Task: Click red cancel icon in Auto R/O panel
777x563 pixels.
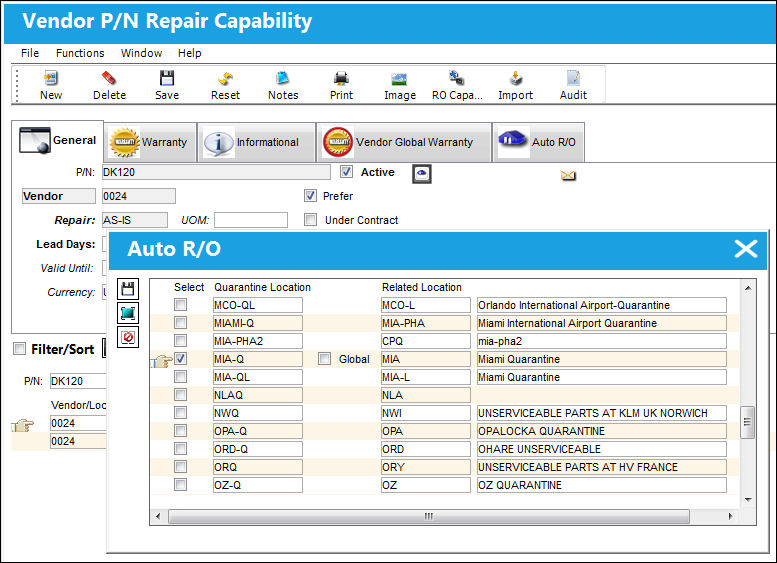Action: (x=128, y=337)
